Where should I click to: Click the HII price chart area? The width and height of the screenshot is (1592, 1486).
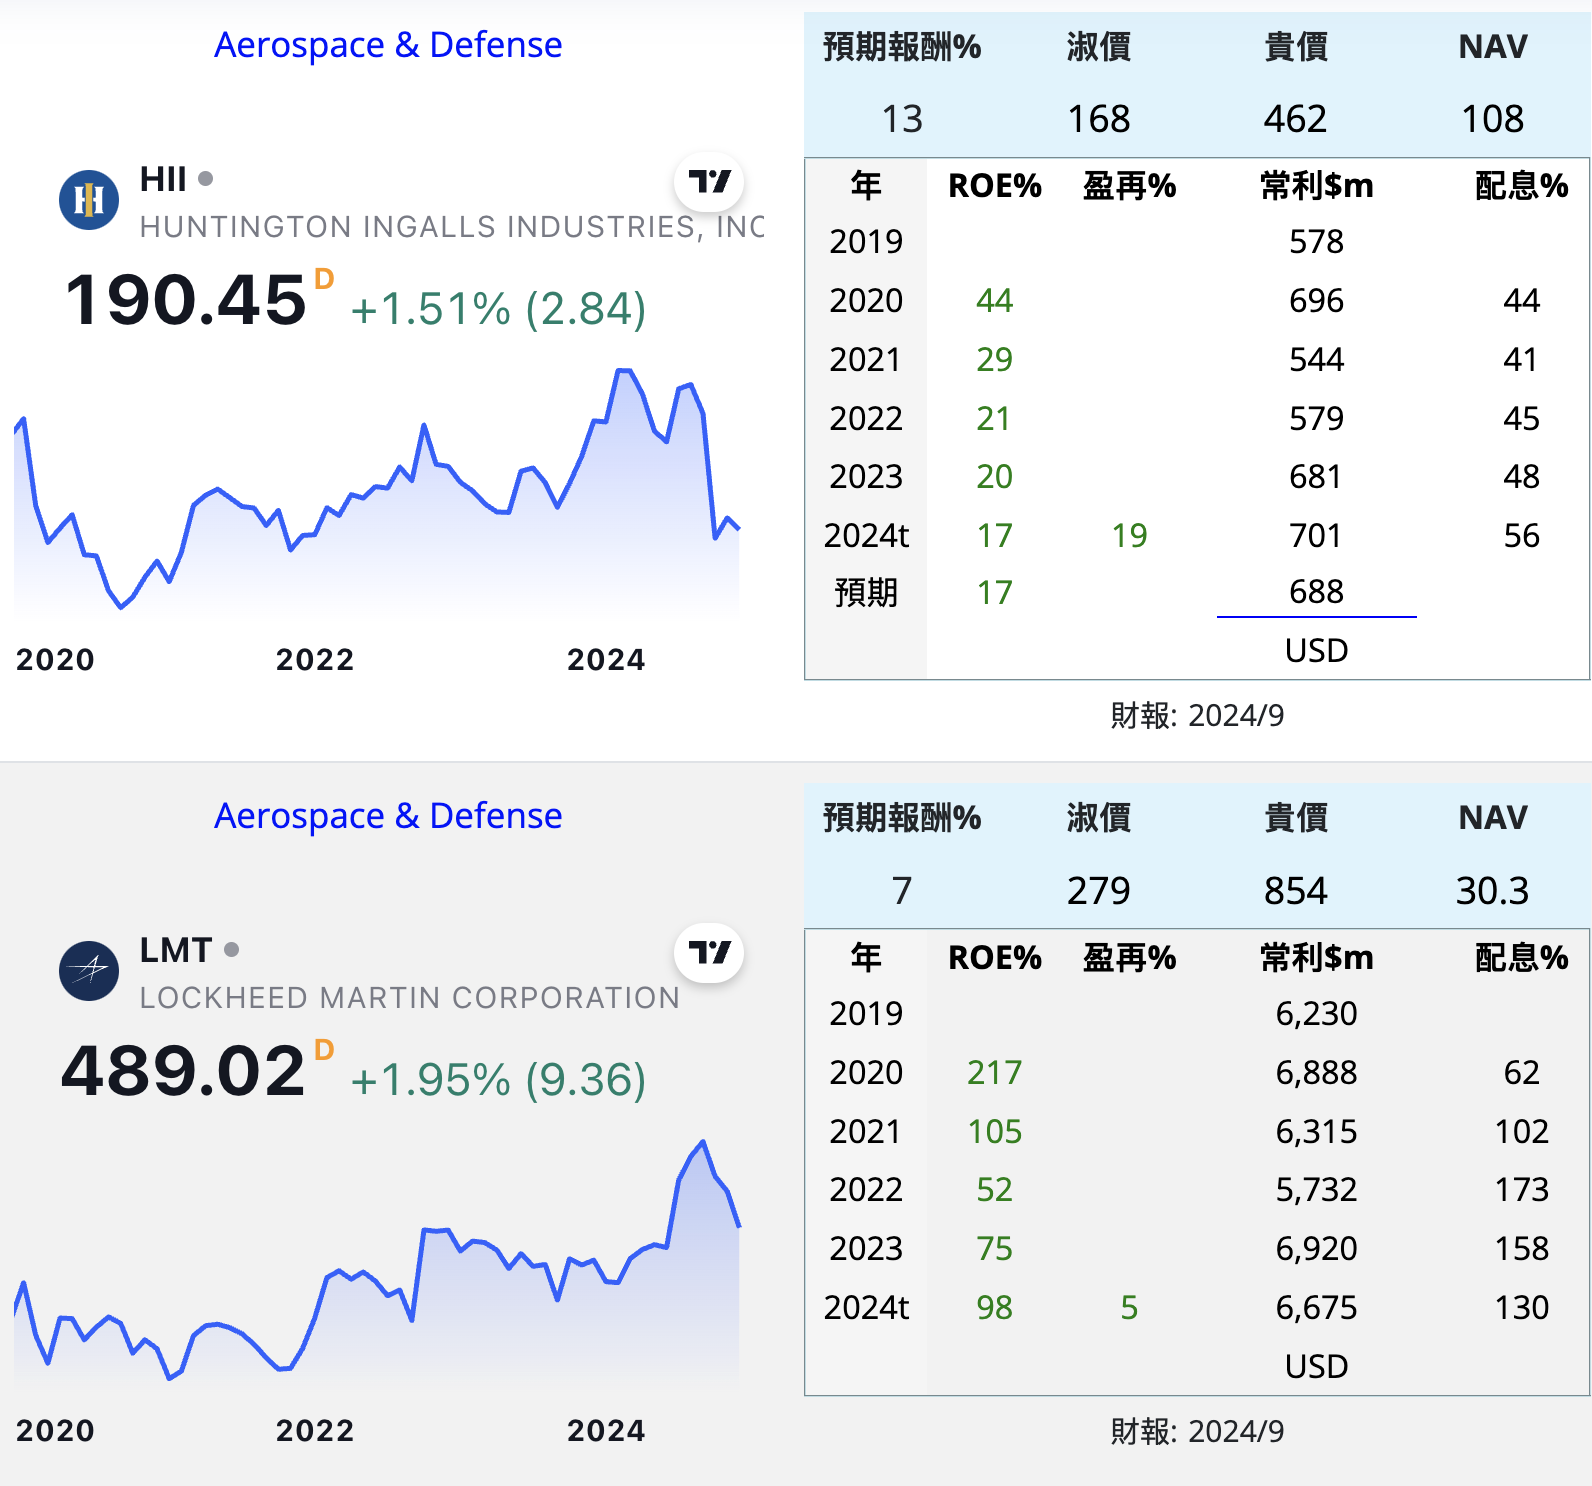click(x=377, y=492)
